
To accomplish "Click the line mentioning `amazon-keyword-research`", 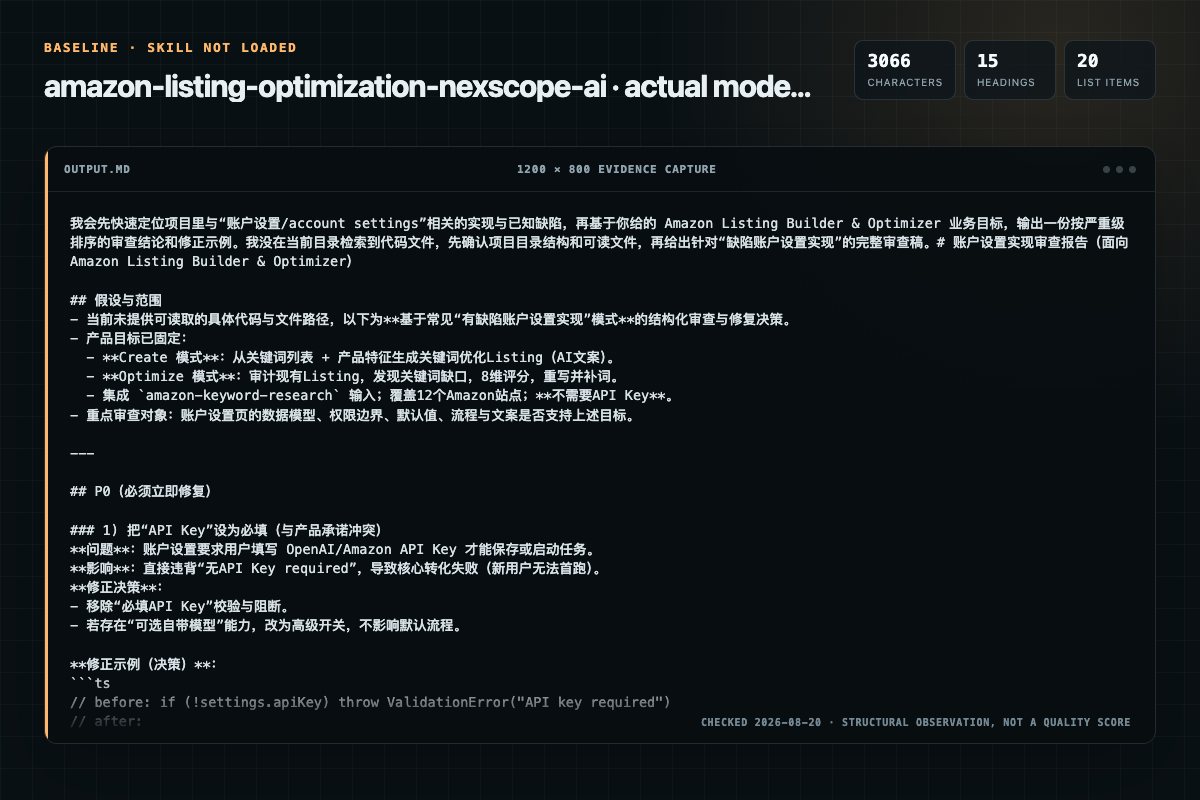I will (378, 396).
